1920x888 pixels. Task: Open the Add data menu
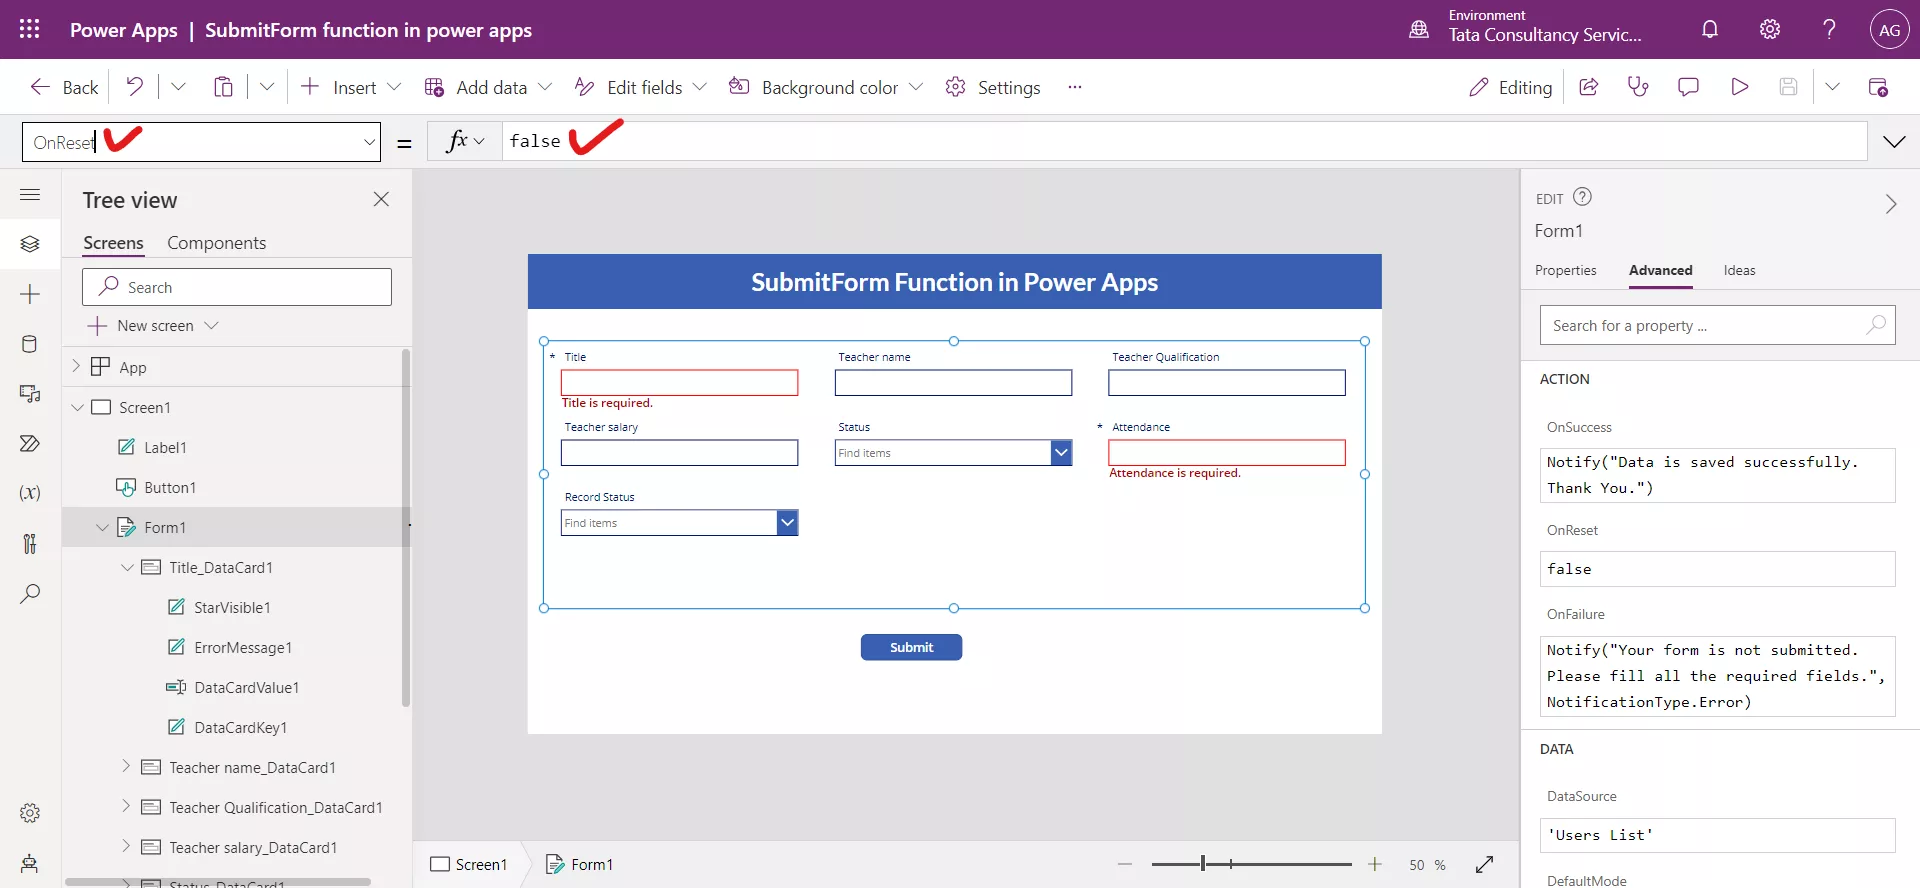tap(488, 87)
